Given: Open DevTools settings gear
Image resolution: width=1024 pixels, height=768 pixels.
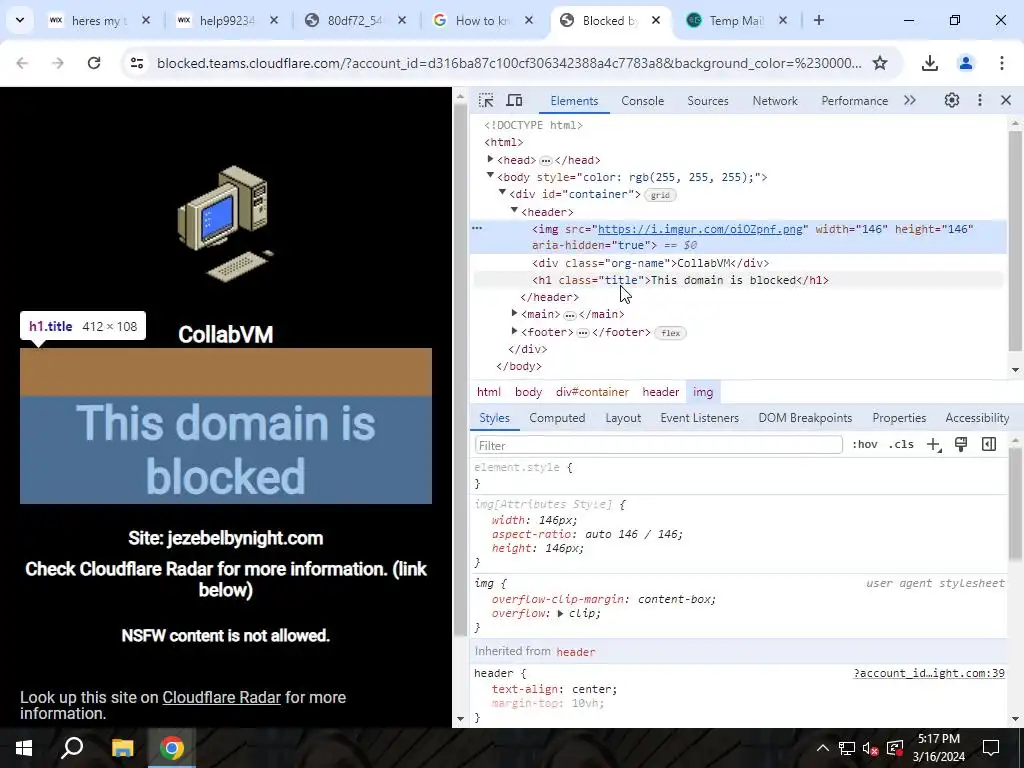Looking at the screenshot, I should point(952,100).
